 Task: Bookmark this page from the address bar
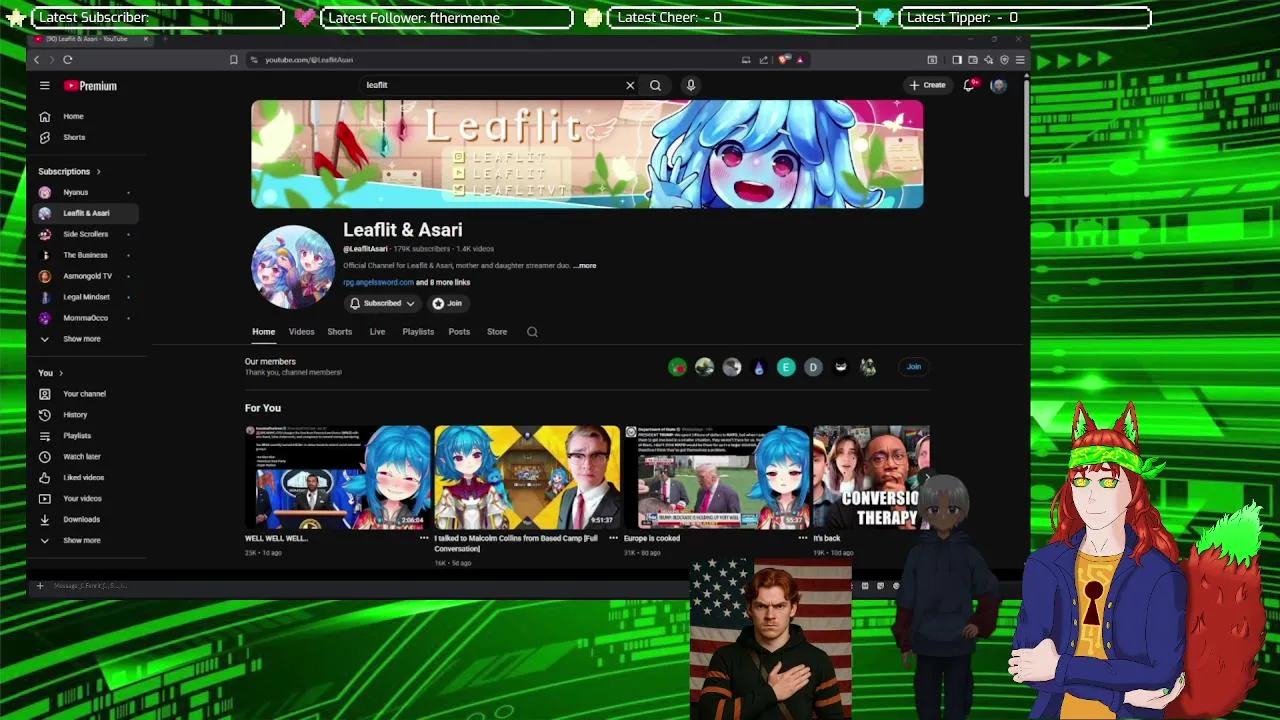(x=234, y=60)
